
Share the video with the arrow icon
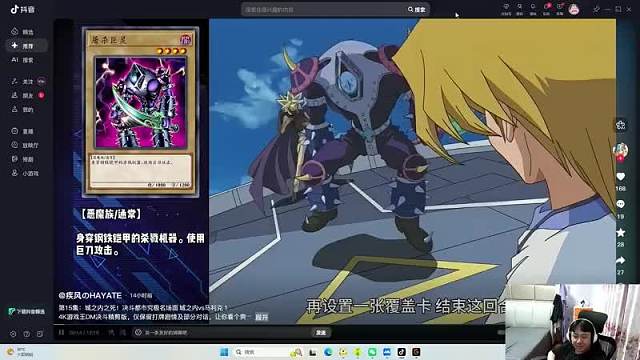(620, 260)
